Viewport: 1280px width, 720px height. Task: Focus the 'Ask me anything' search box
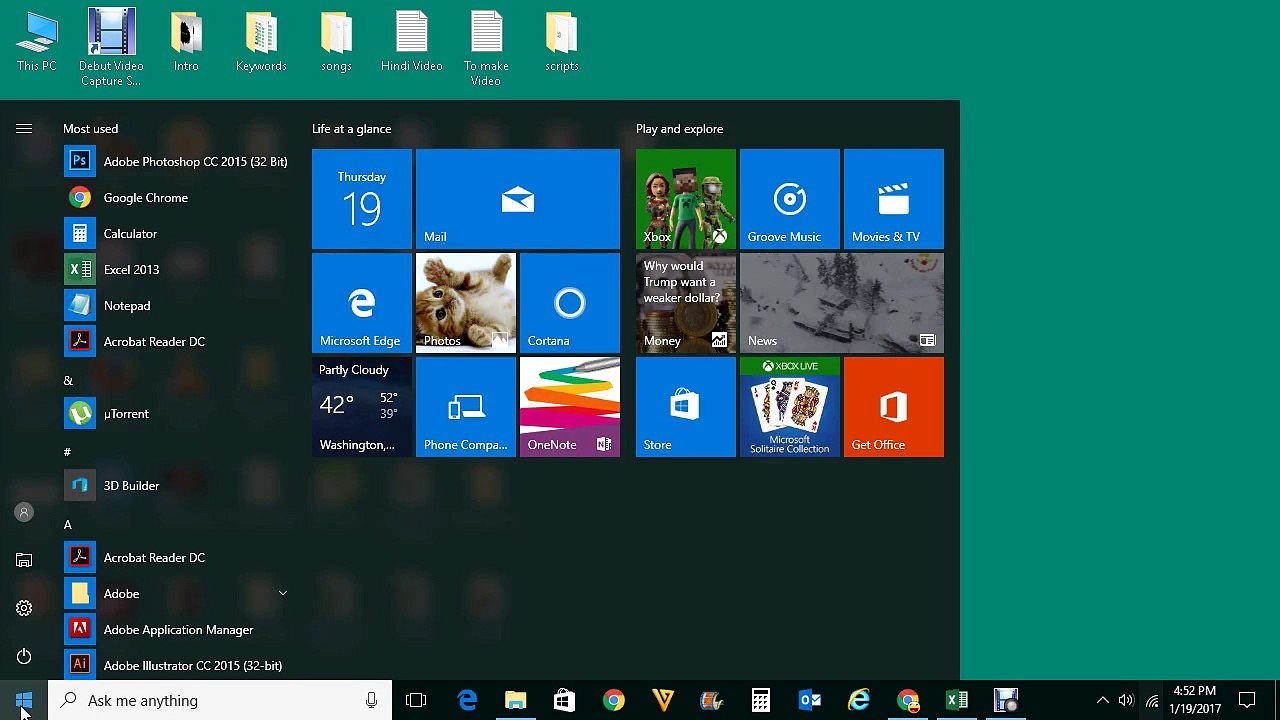point(220,700)
